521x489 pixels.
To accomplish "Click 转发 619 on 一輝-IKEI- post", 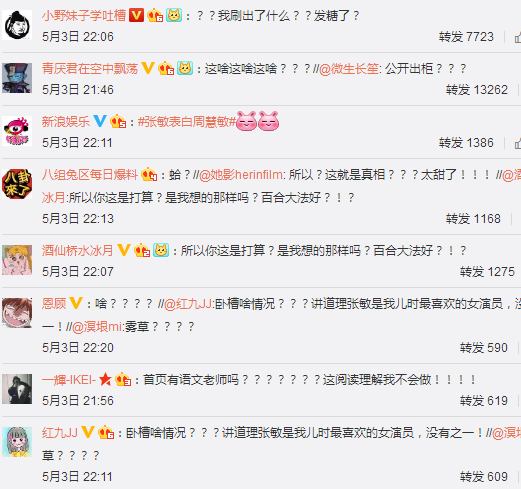I will [x=484, y=401].
